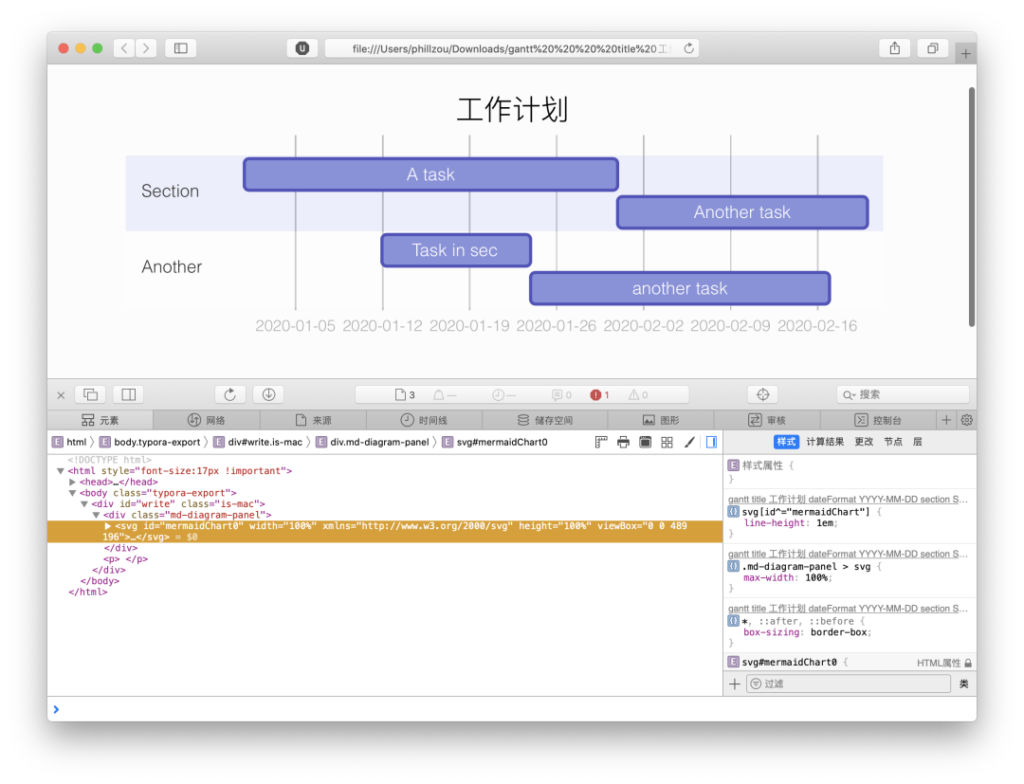
Task: Click the print styles icon
Action: [623, 442]
